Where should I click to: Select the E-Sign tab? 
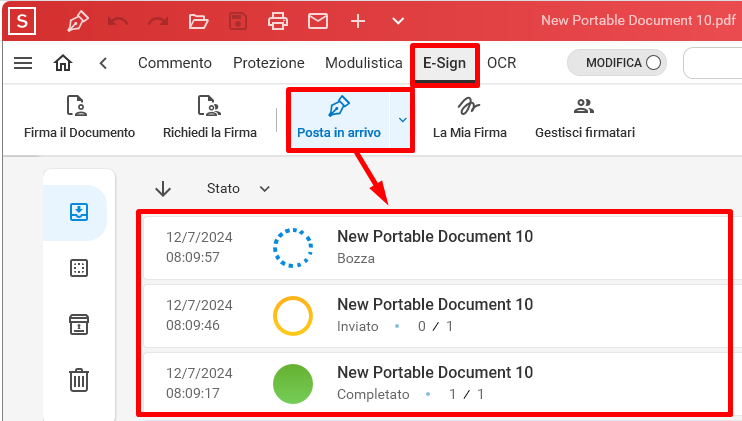[444, 63]
